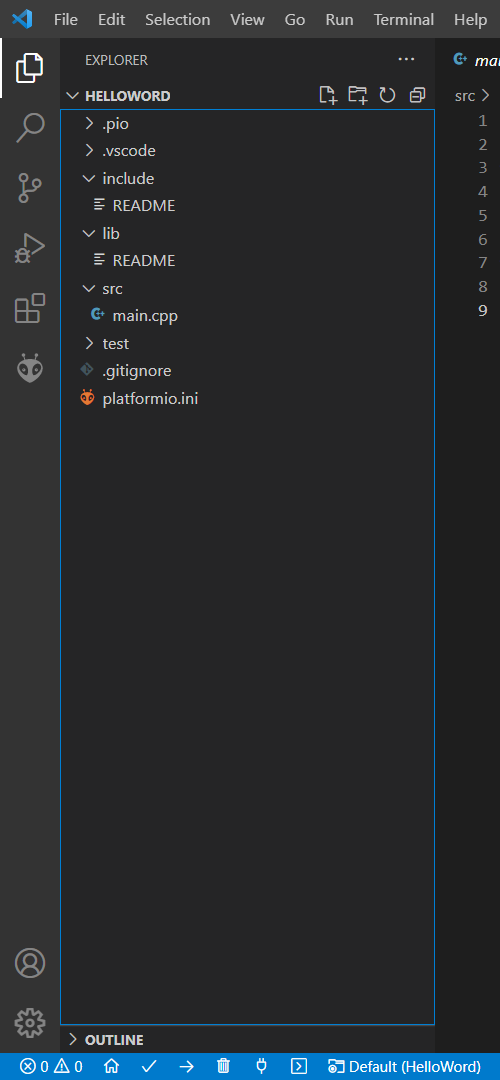Click the New File icon in explorer header

click(x=328, y=95)
